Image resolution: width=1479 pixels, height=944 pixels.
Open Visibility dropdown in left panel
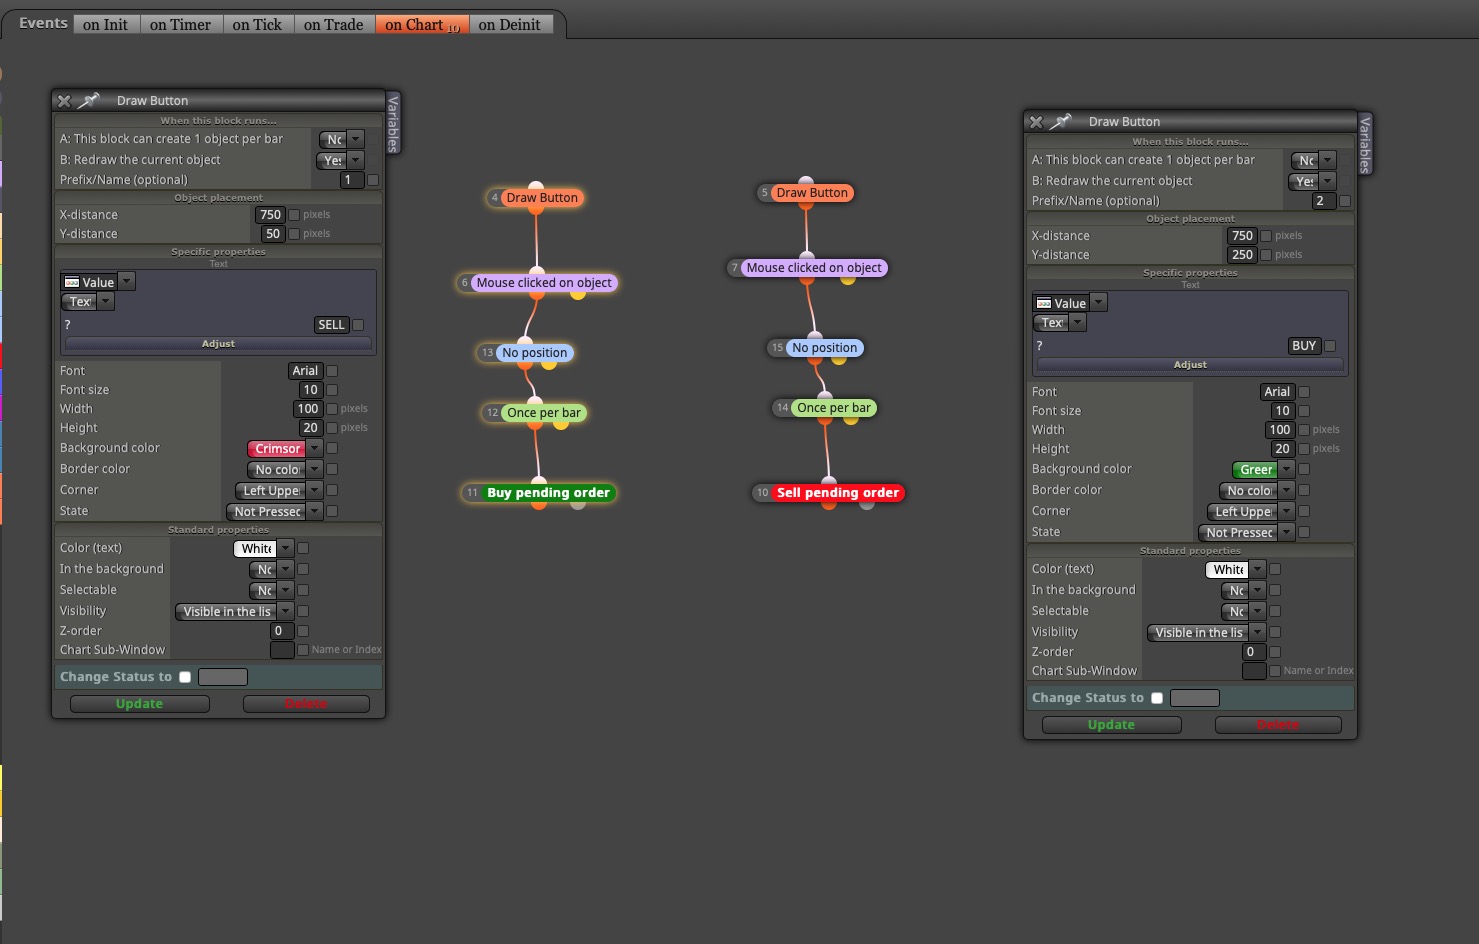pyautogui.click(x=234, y=611)
